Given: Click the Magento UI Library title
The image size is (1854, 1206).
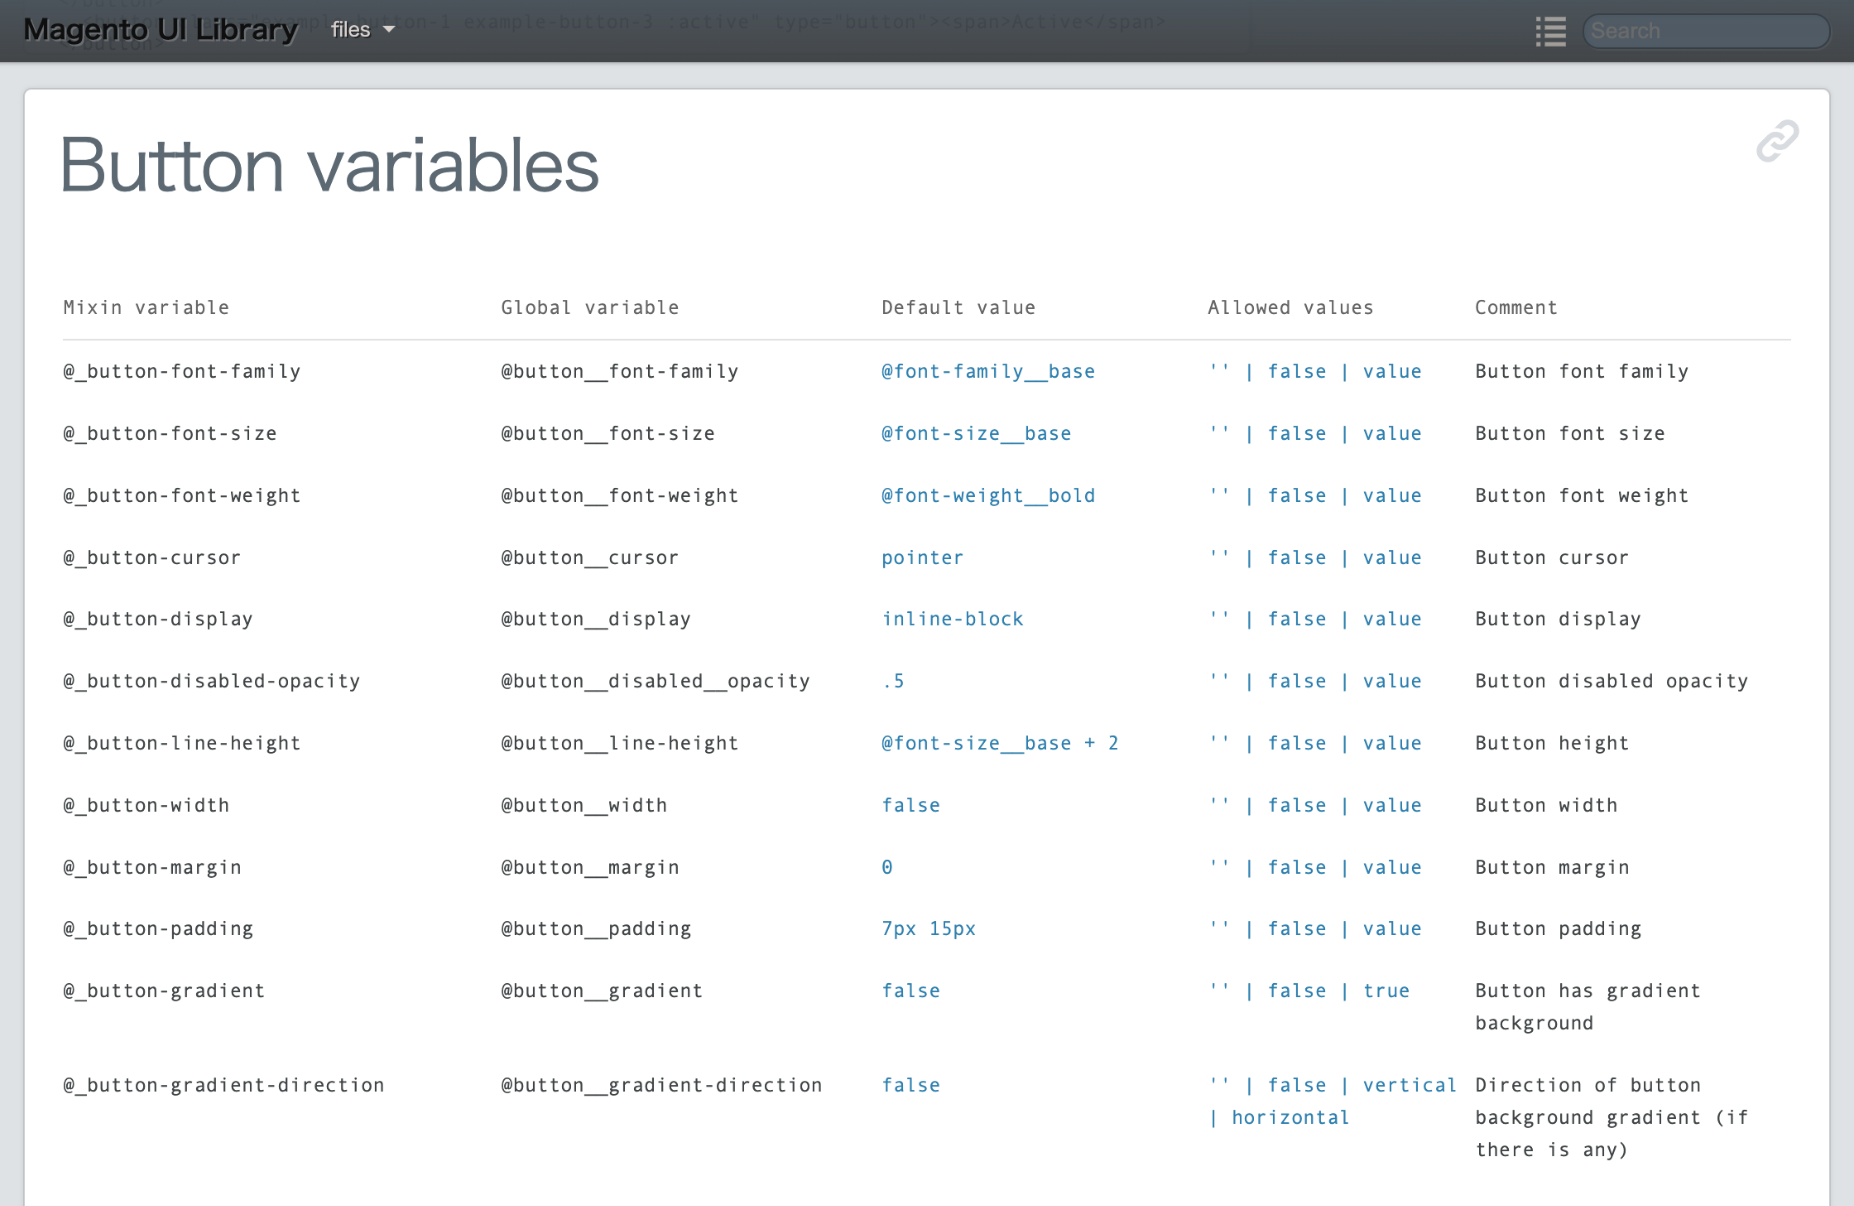Looking at the screenshot, I should [x=160, y=30].
